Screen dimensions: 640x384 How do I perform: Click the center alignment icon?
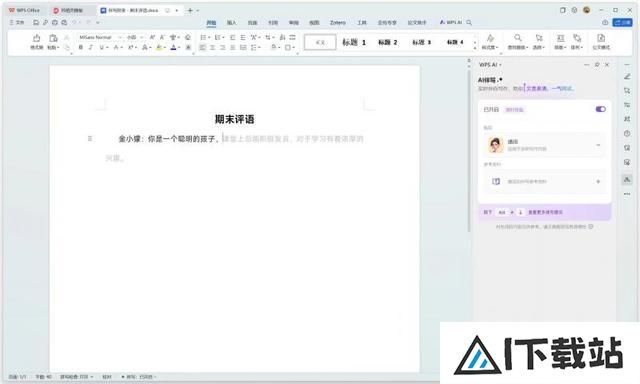pos(213,47)
